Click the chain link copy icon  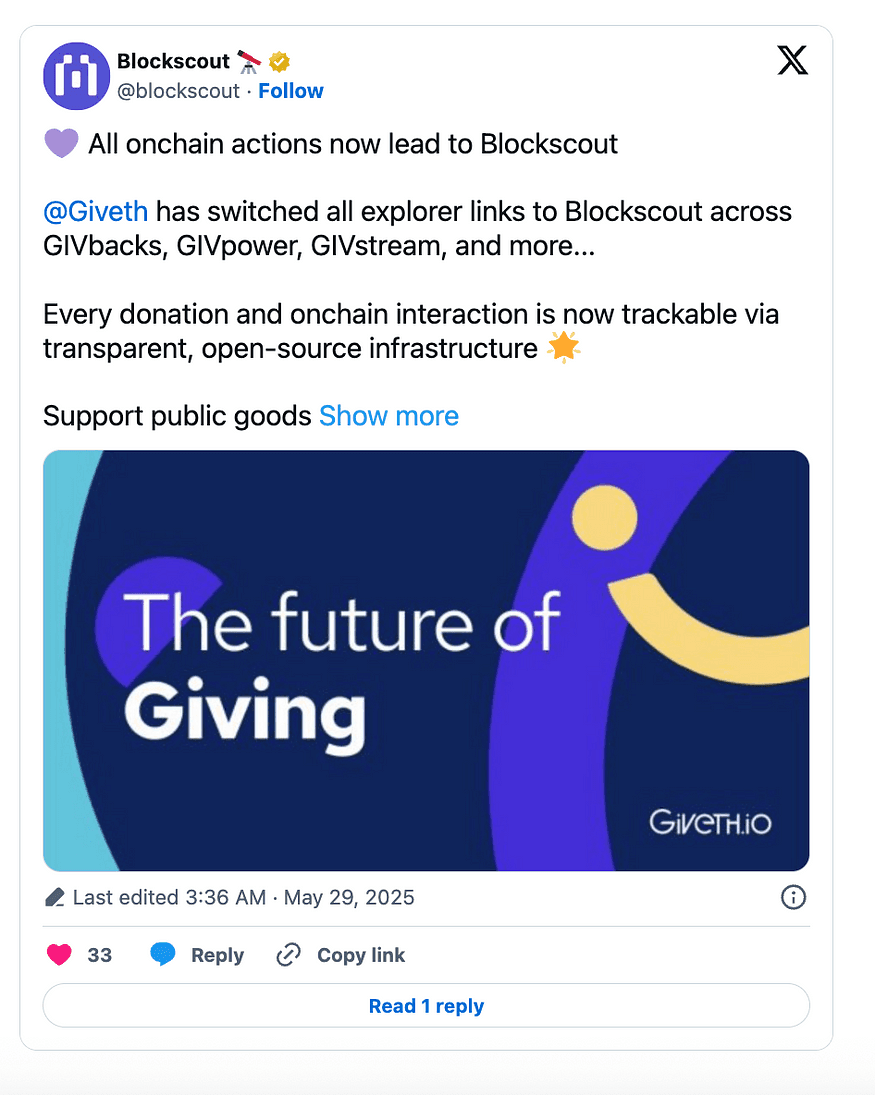288,955
